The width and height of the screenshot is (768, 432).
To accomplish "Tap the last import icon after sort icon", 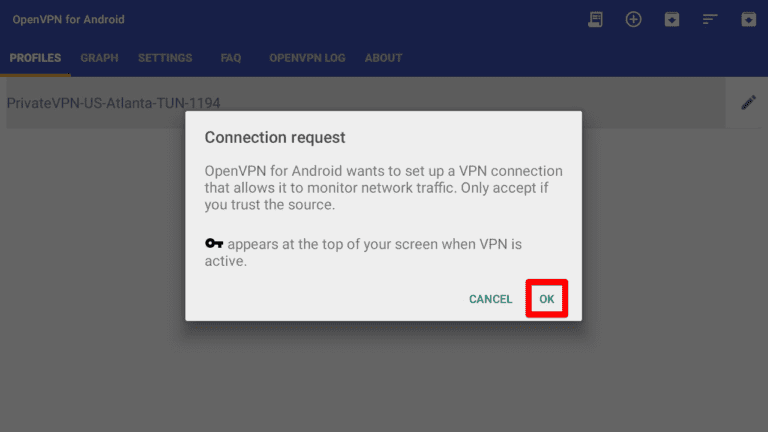I will coord(748,20).
